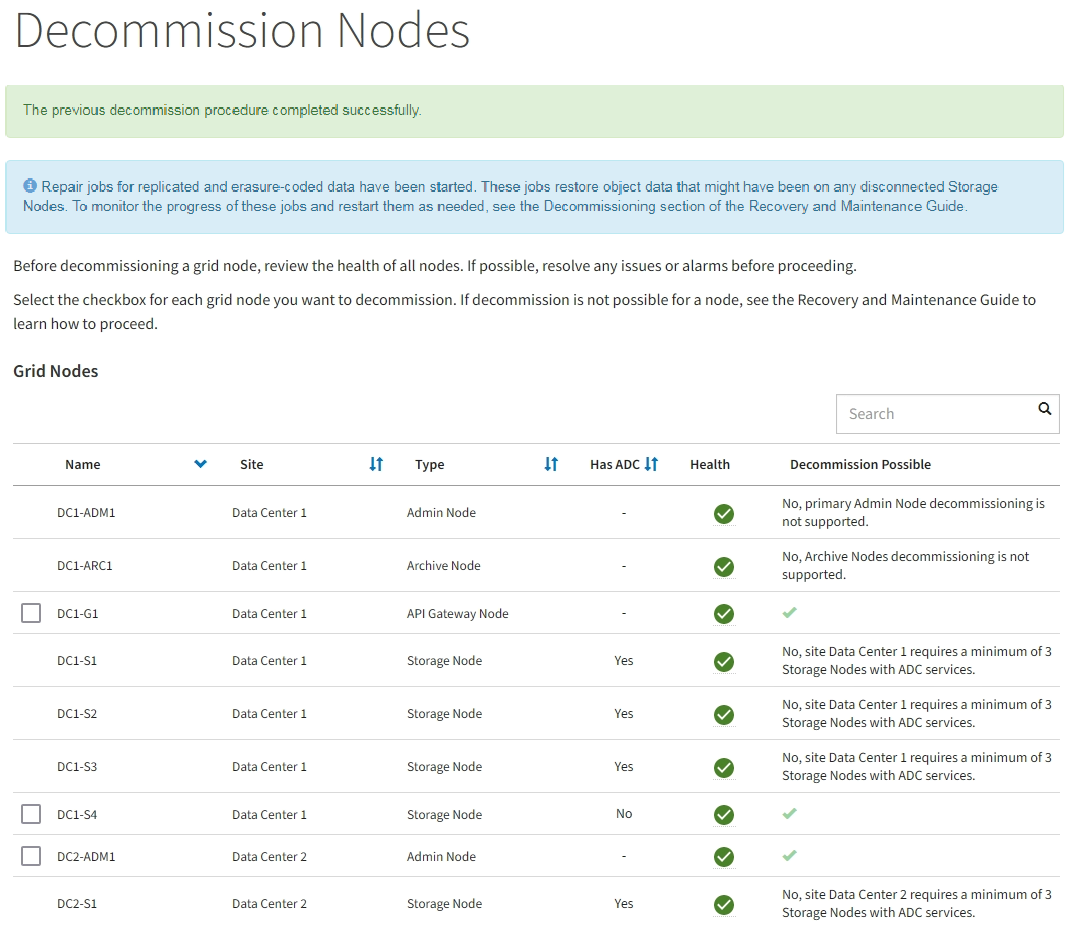Click the Decommission Possible column header

point(860,465)
